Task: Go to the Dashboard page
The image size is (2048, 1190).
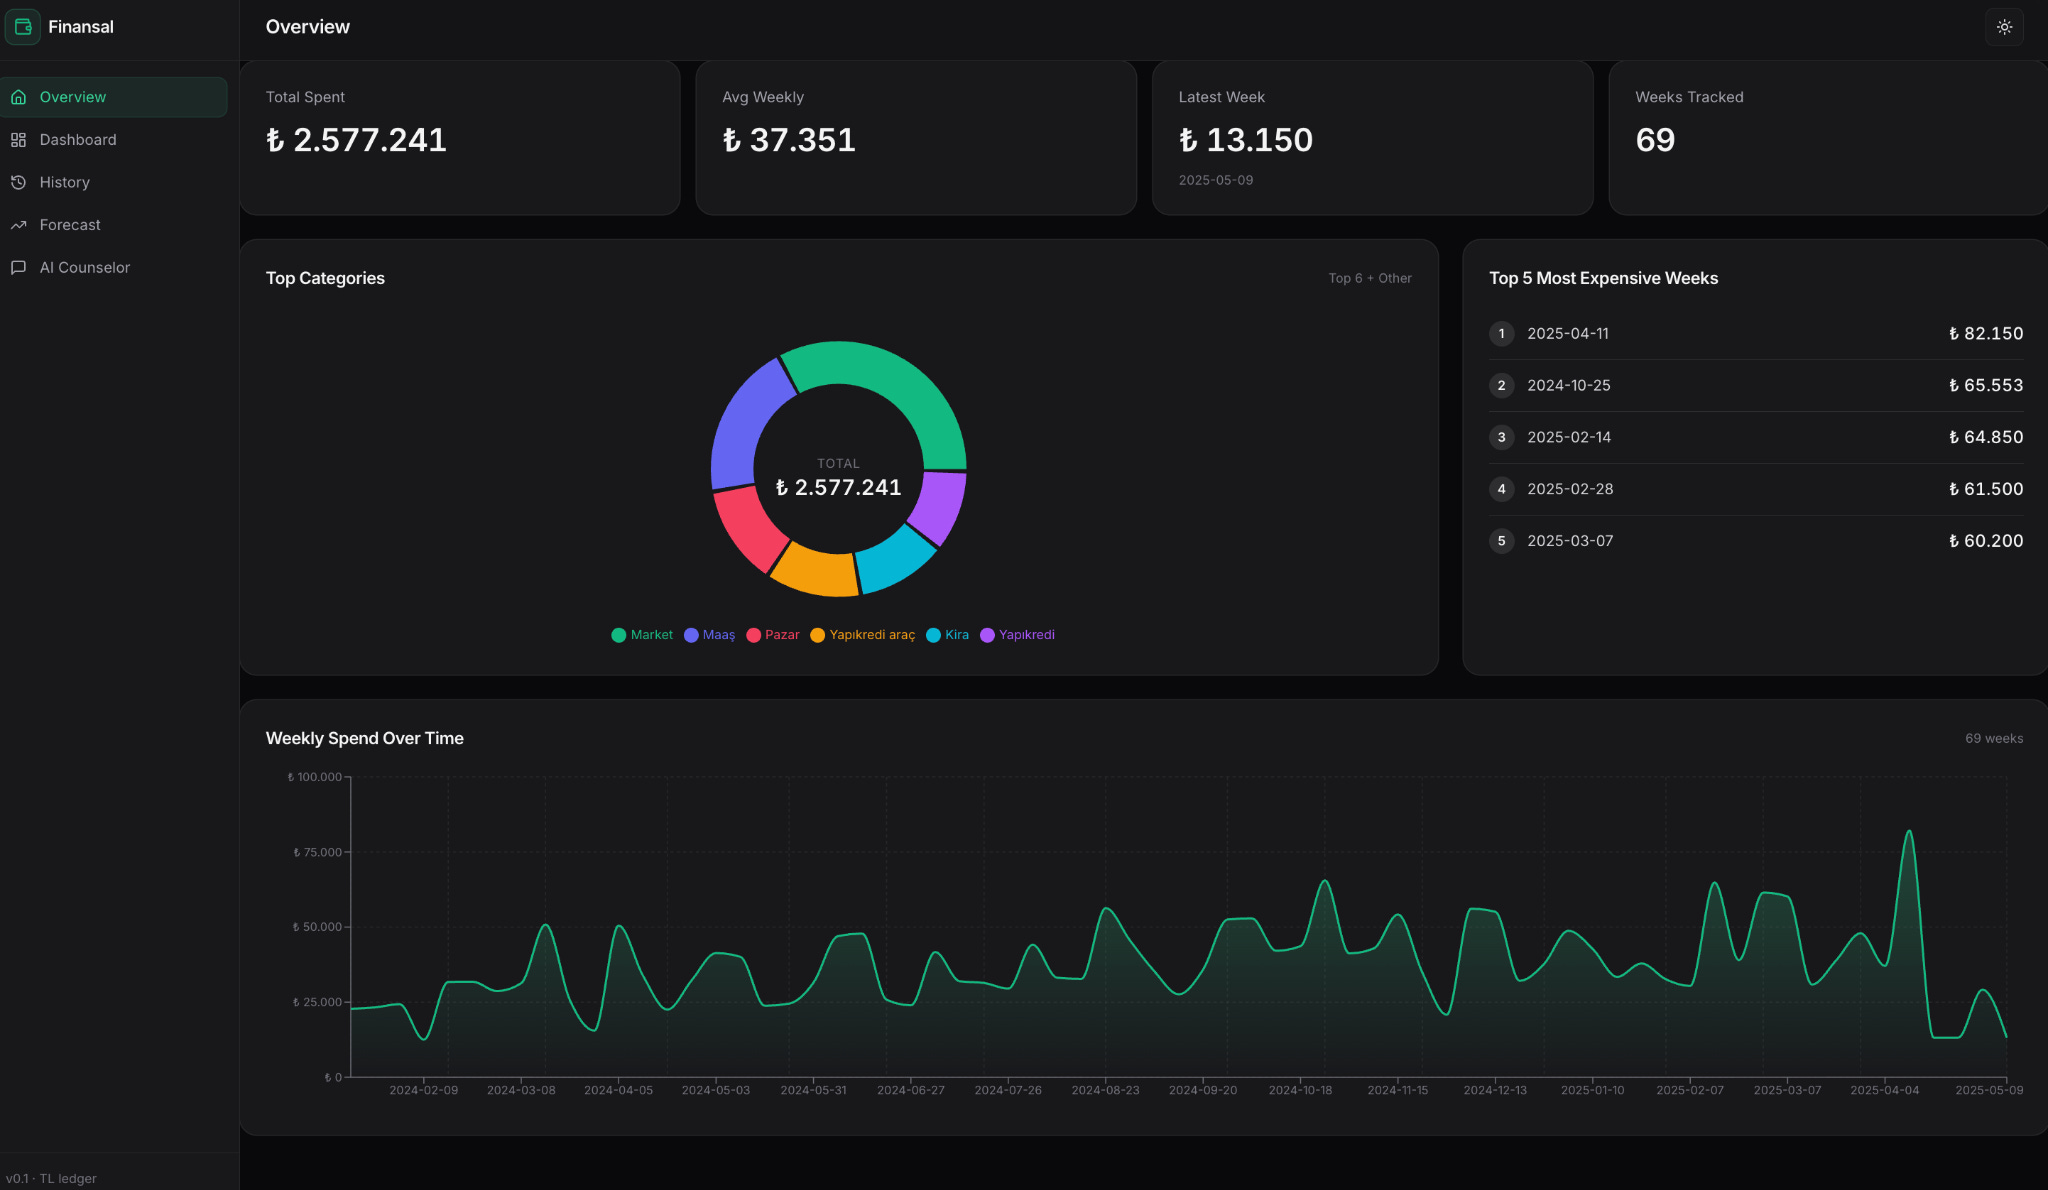Action: (x=114, y=140)
